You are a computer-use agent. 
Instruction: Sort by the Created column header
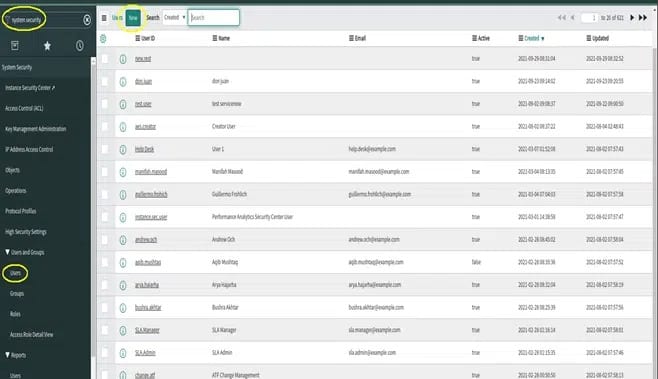(x=532, y=38)
